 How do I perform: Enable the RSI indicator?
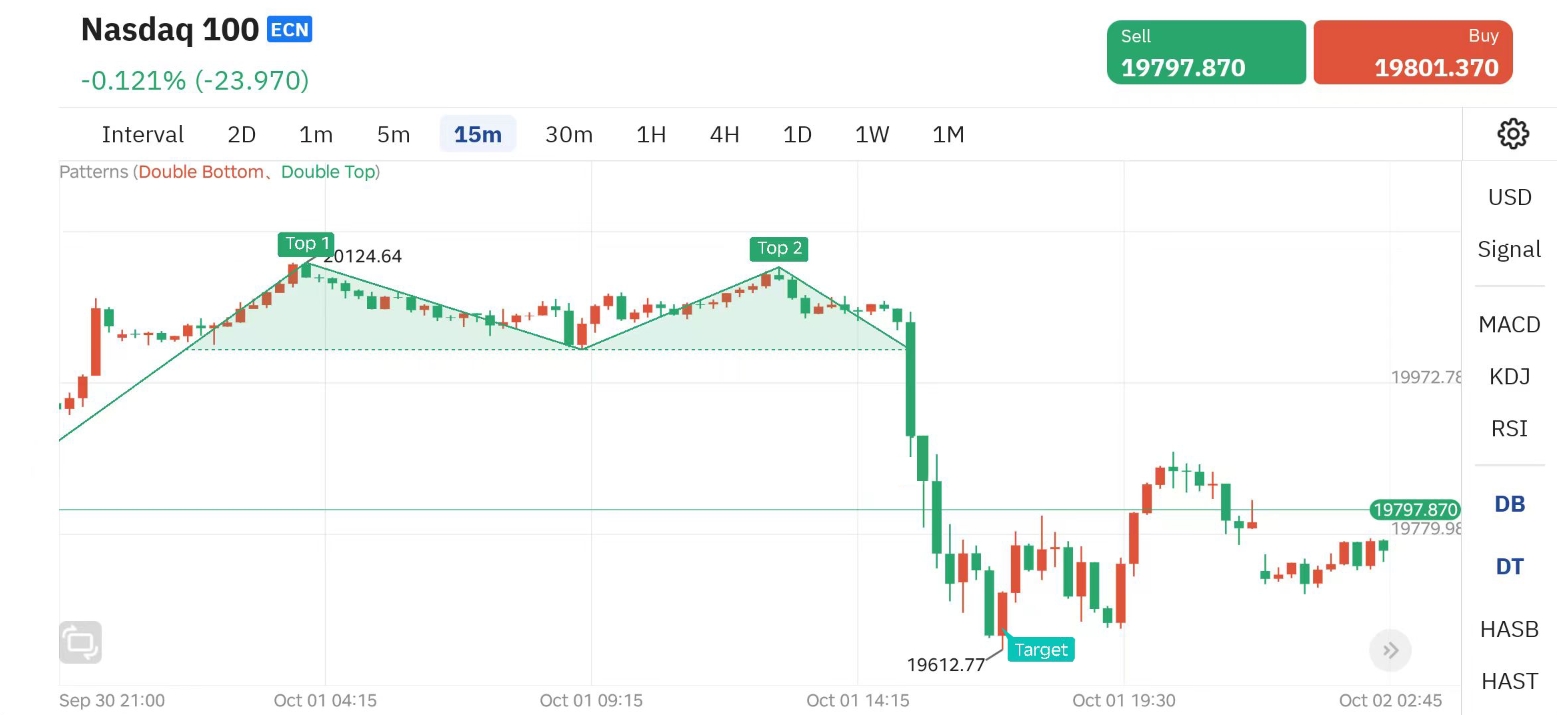[x=1509, y=428]
